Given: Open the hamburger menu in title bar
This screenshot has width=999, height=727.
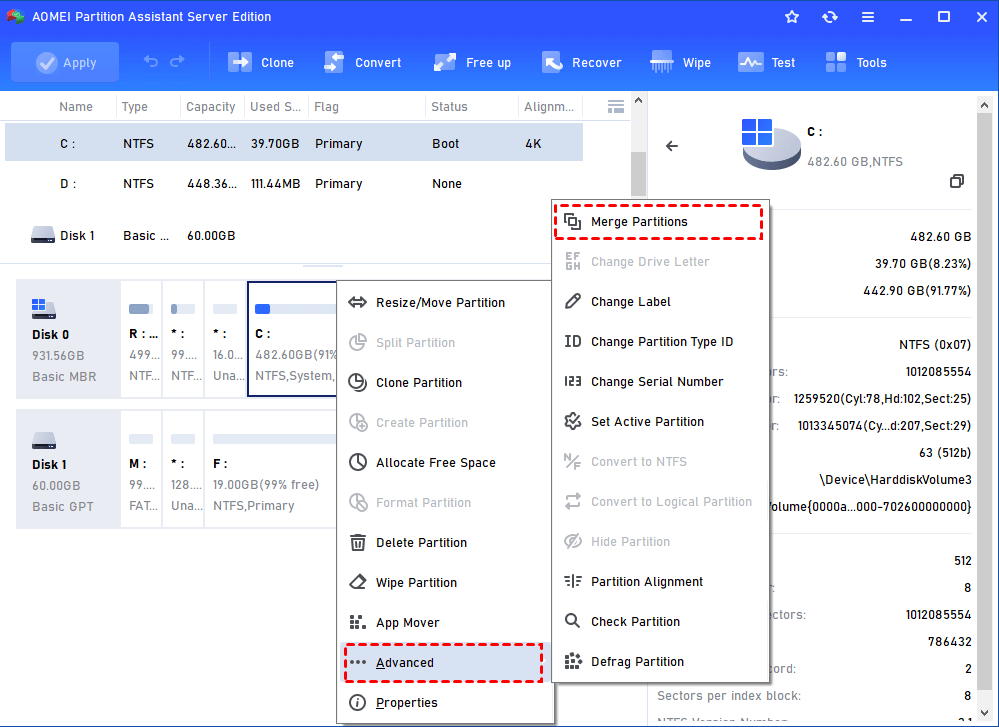Looking at the screenshot, I should 868,17.
